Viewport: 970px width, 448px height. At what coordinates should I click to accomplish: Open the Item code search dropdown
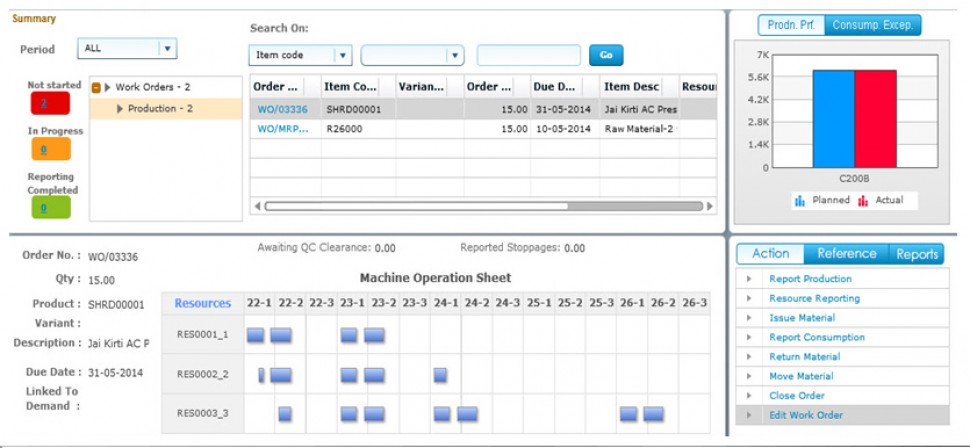pyautogui.click(x=343, y=56)
